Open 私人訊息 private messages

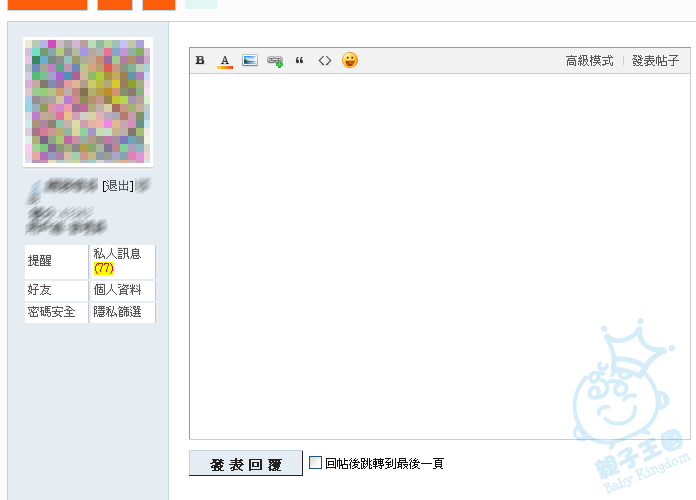117,255
